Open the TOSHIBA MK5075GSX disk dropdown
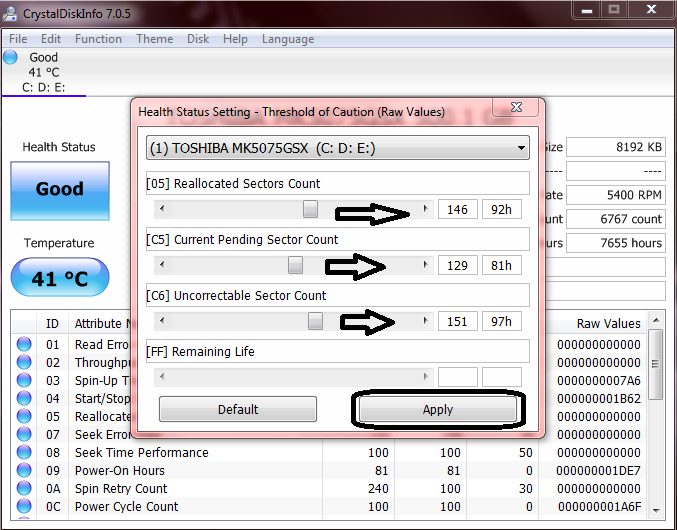 click(338, 148)
